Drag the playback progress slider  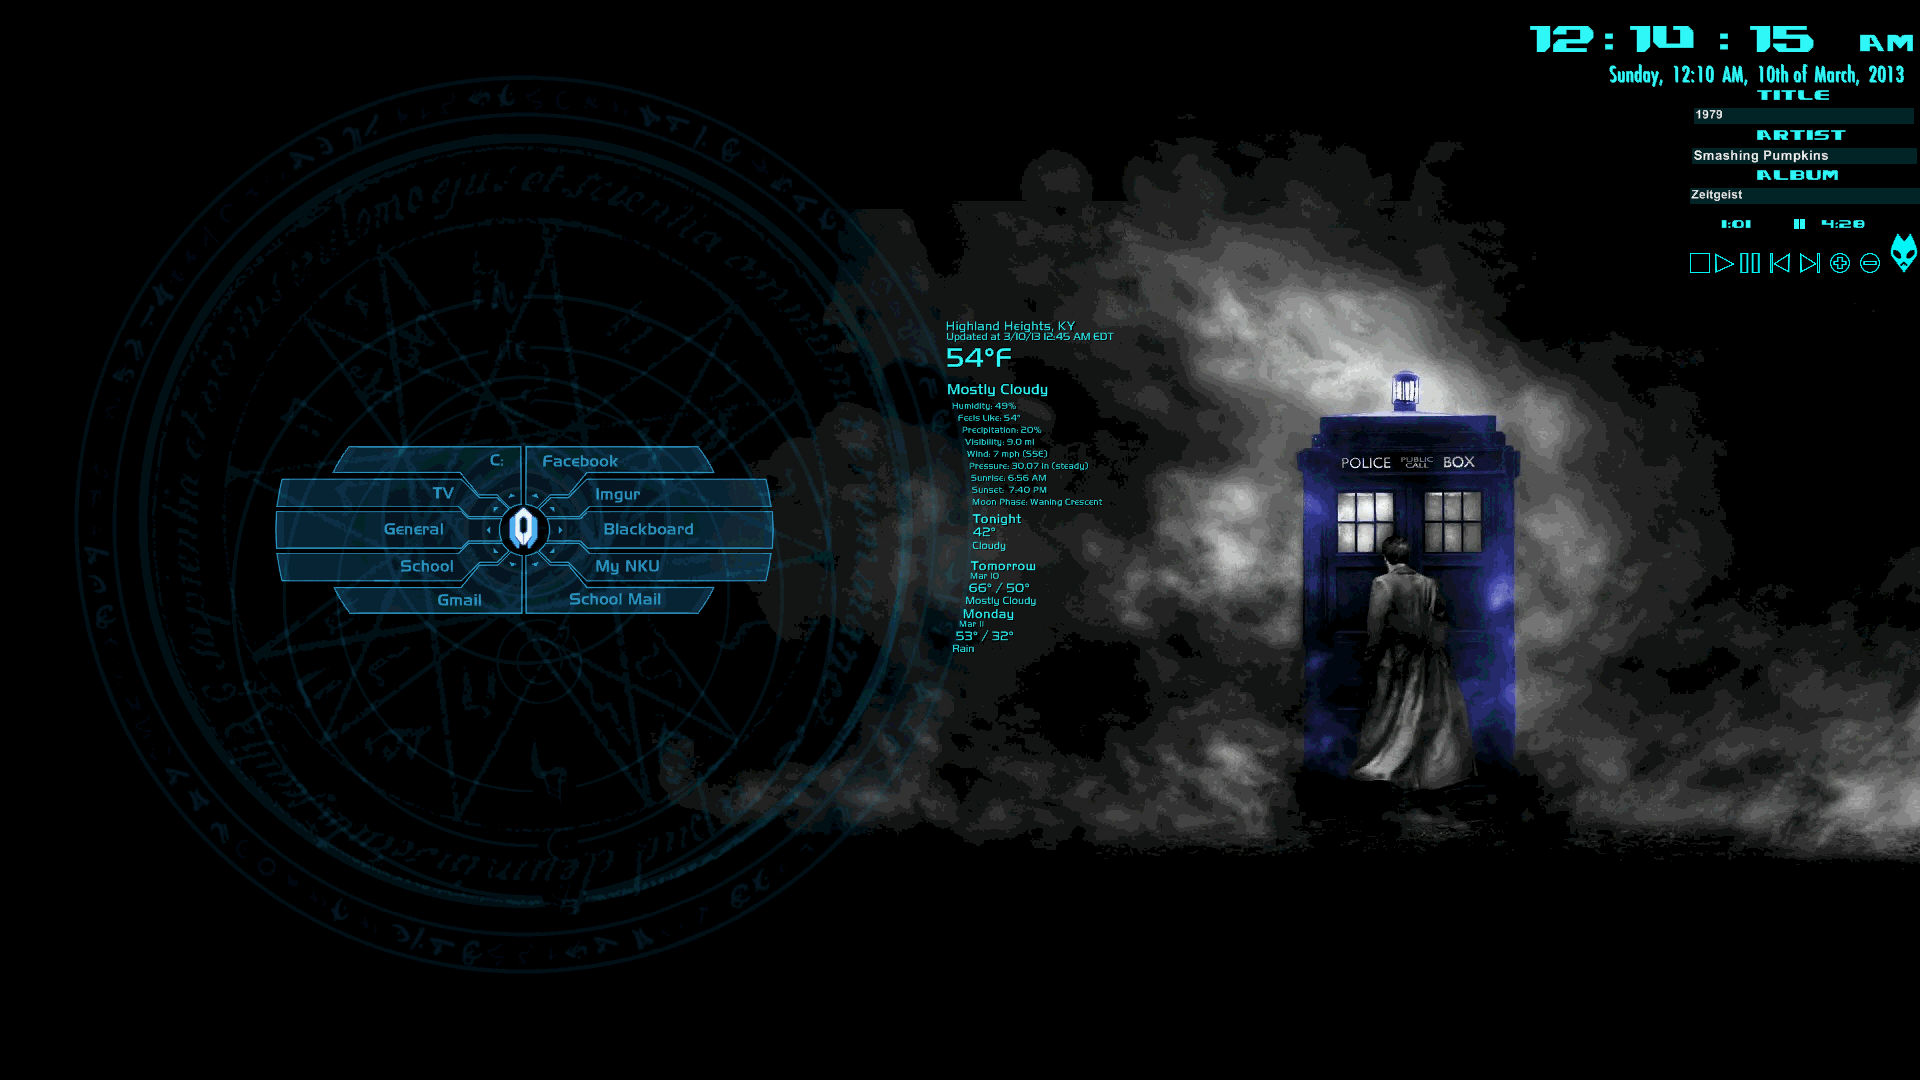pyautogui.click(x=1797, y=224)
